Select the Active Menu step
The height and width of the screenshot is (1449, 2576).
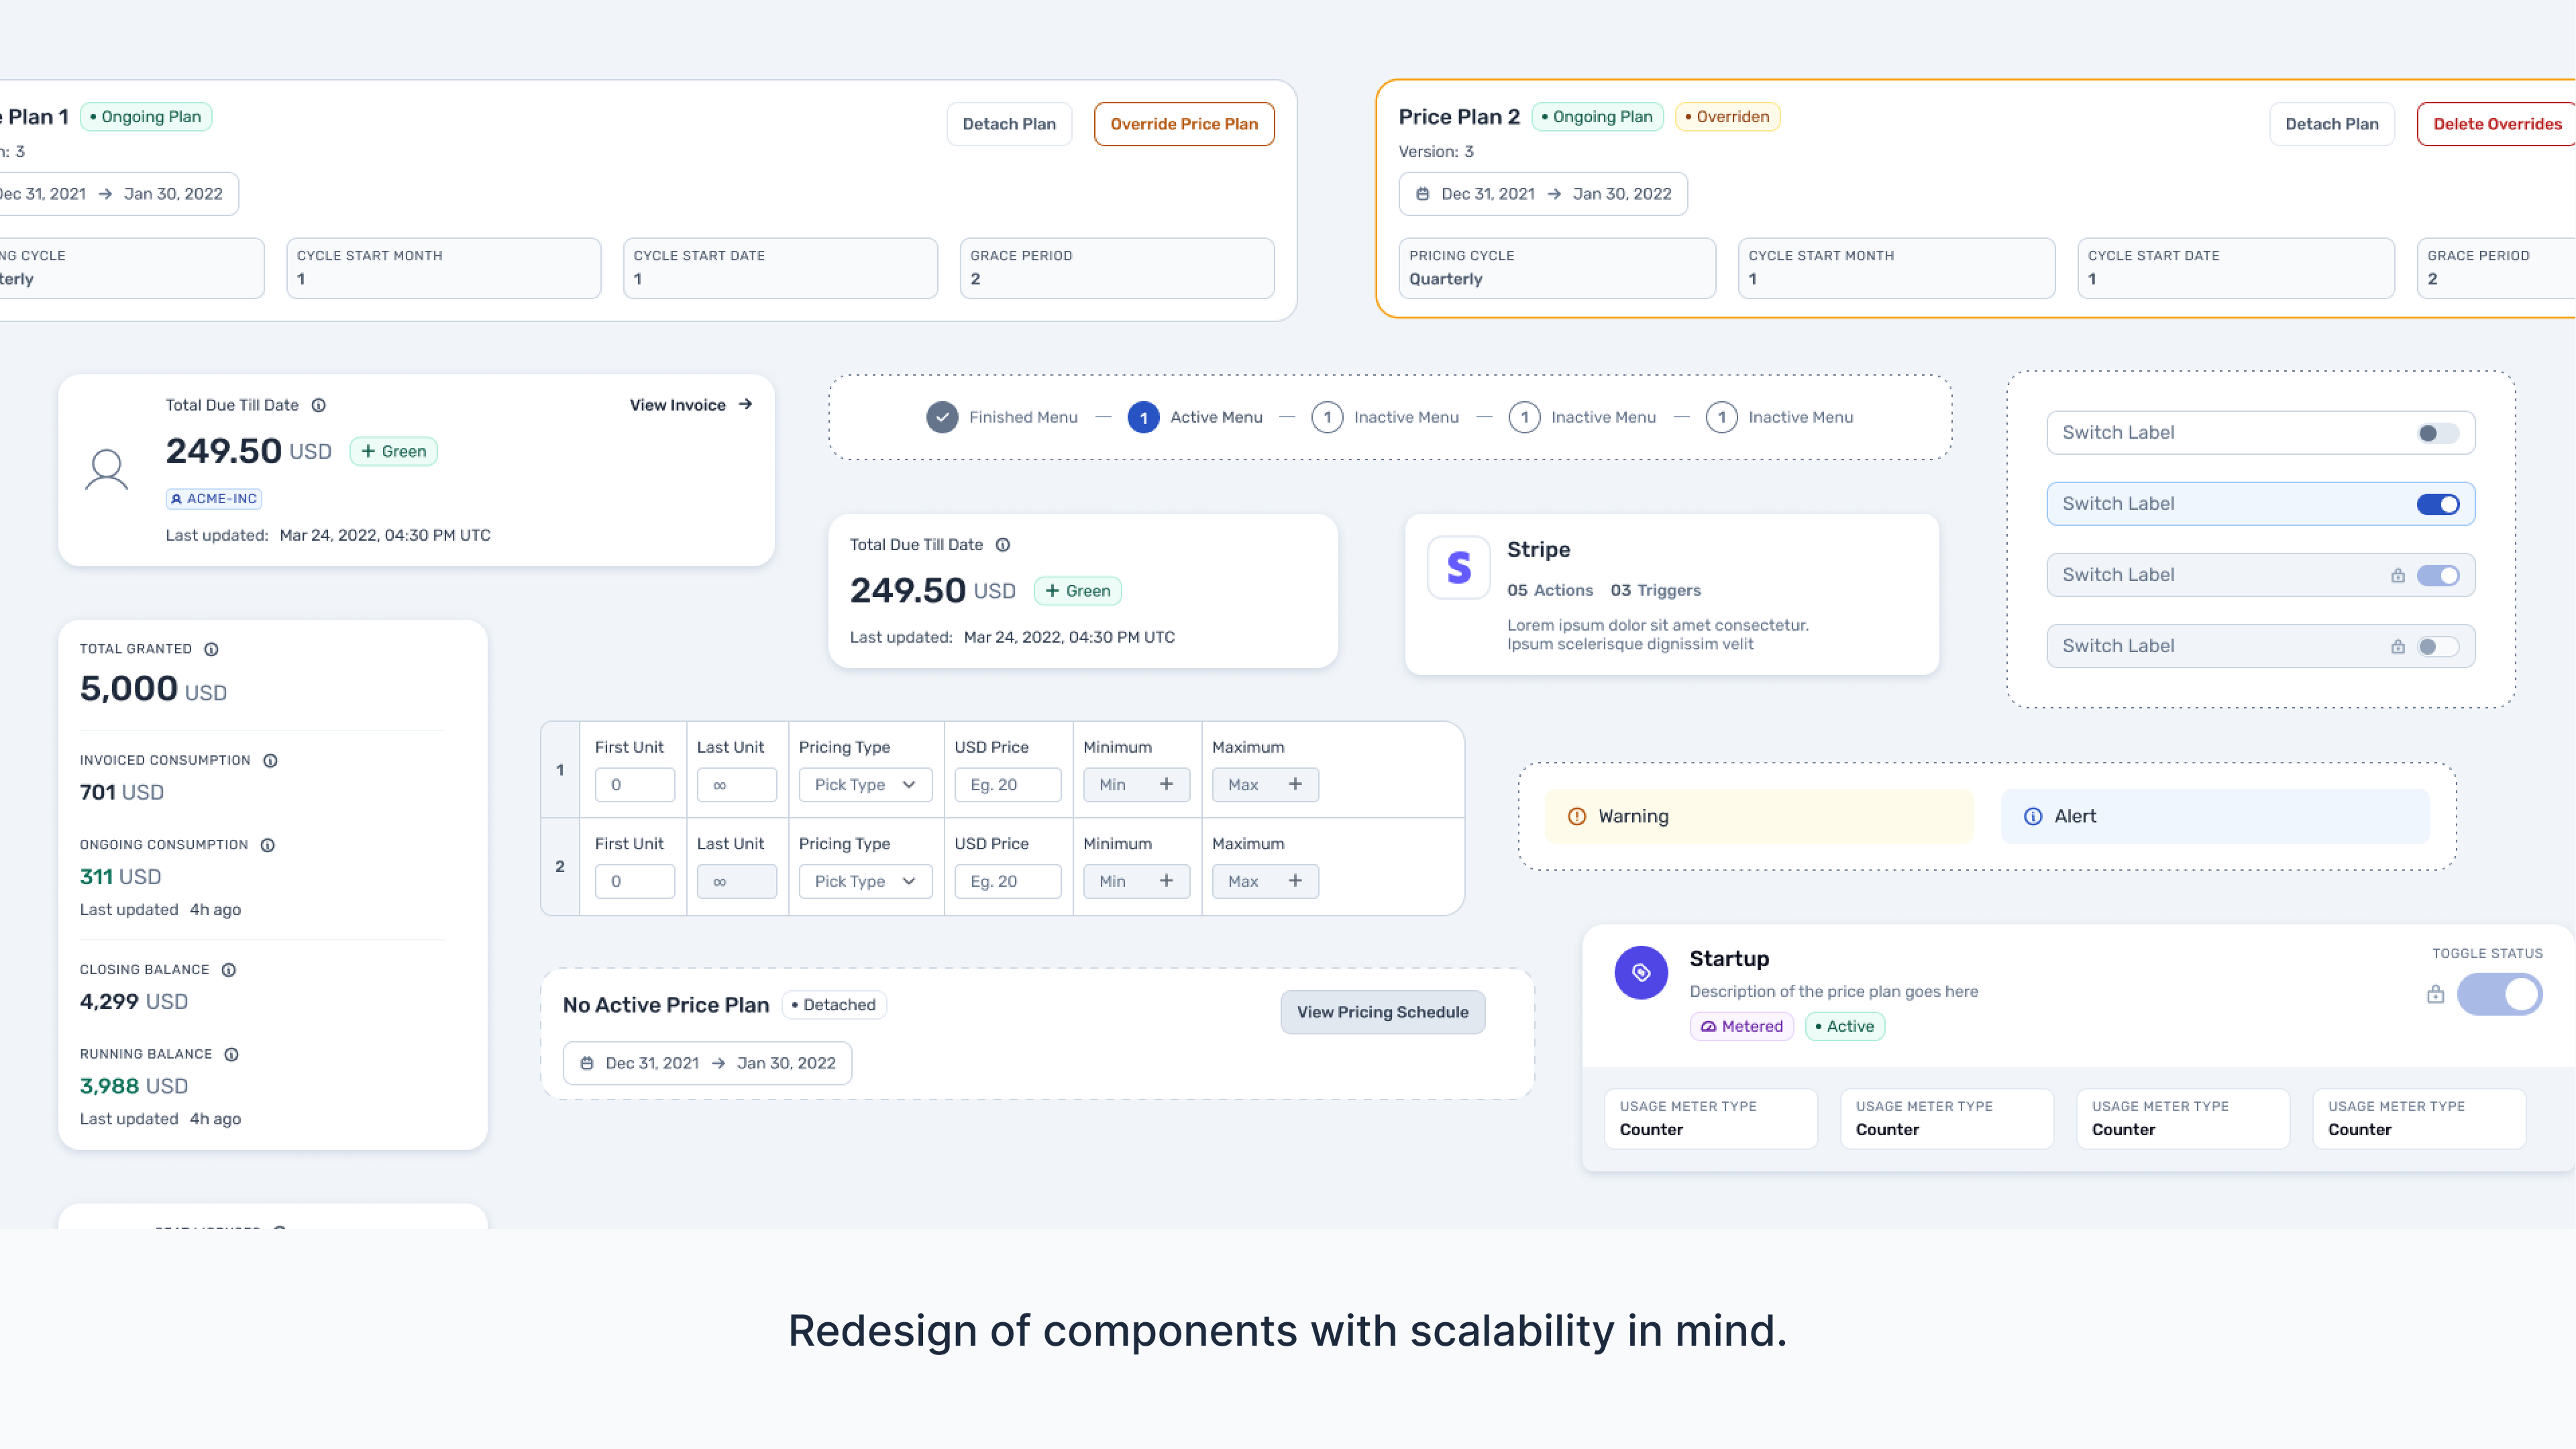coord(1195,417)
